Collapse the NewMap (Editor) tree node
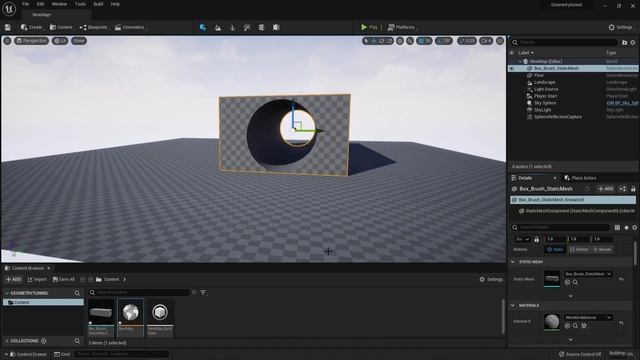 pos(520,62)
